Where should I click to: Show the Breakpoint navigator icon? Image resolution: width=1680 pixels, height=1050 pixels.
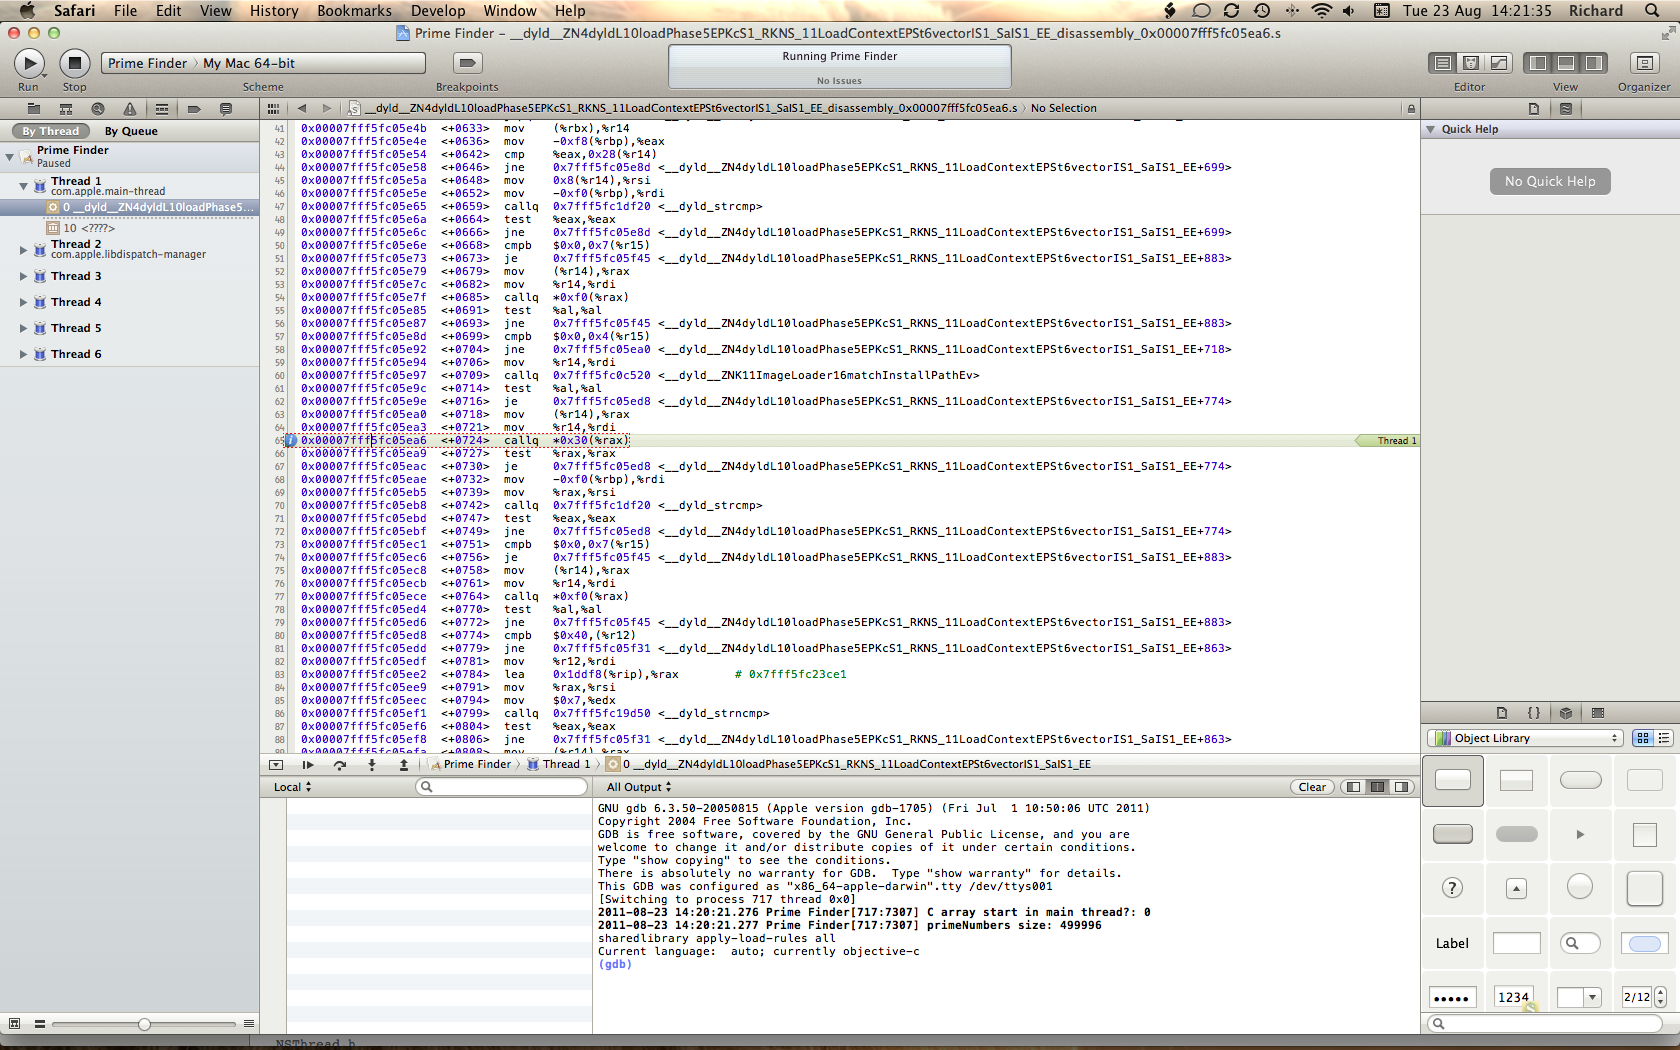click(x=194, y=108)
